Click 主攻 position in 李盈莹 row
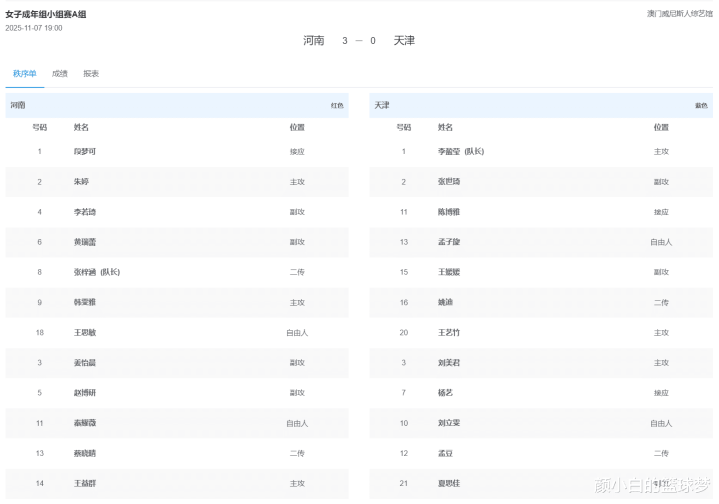This screenshot has width=719, height=504. (x=661, y=151)
